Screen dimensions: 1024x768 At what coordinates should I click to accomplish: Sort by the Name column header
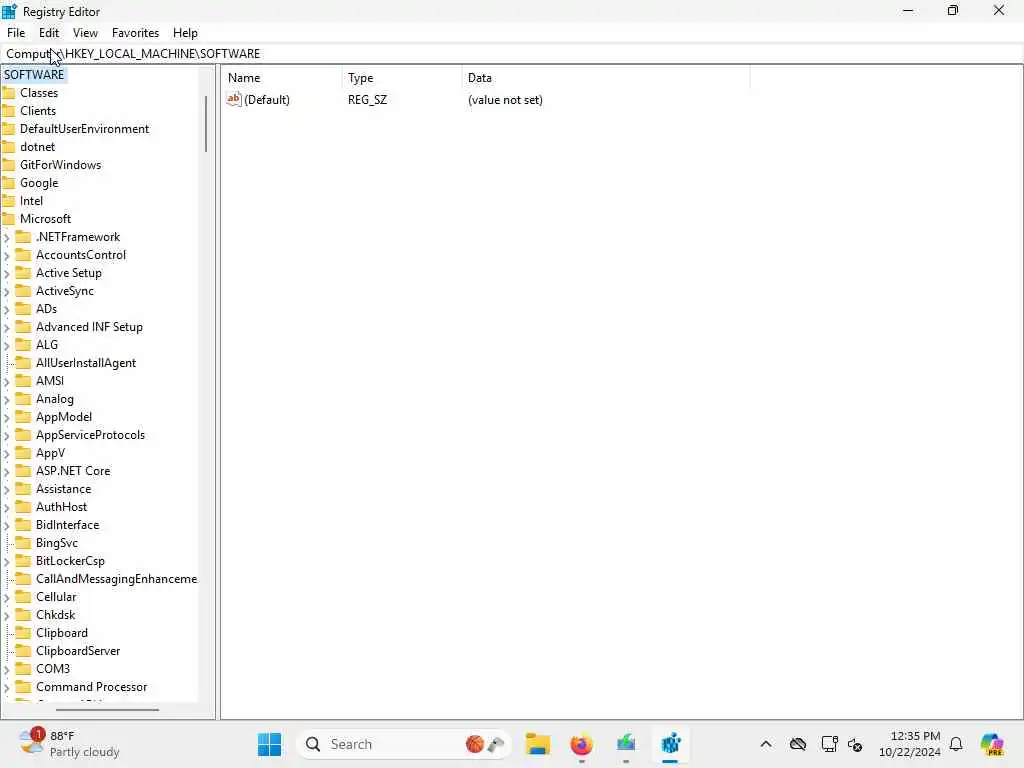point(281,78)
